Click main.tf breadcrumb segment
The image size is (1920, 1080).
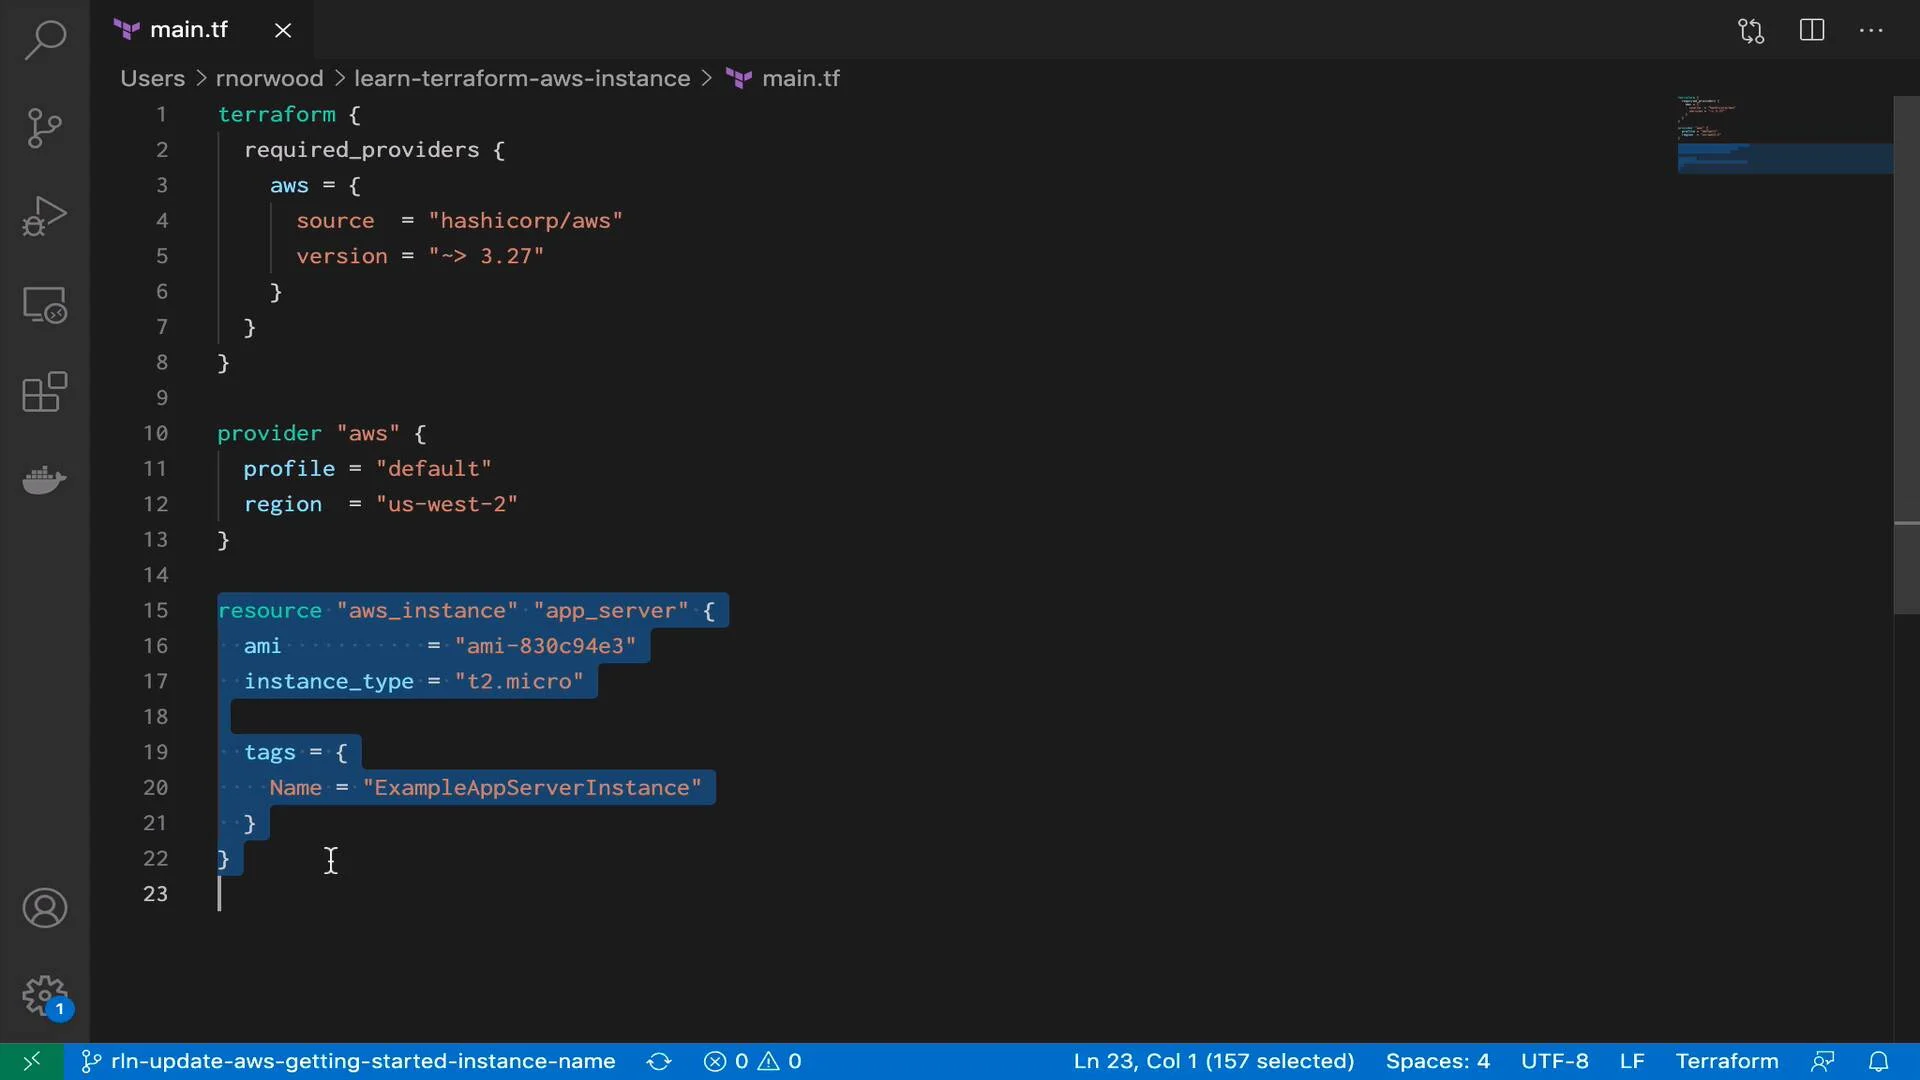[800, 78]
